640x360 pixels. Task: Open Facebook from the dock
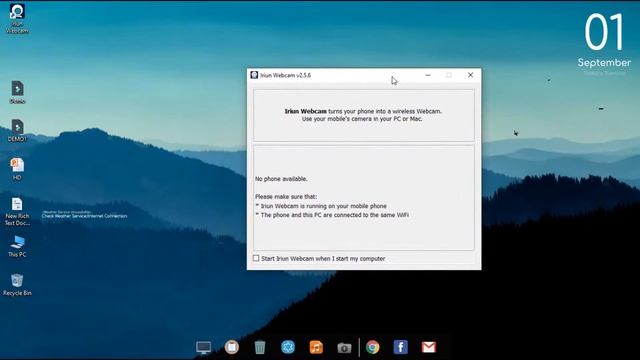coord(400,347)
